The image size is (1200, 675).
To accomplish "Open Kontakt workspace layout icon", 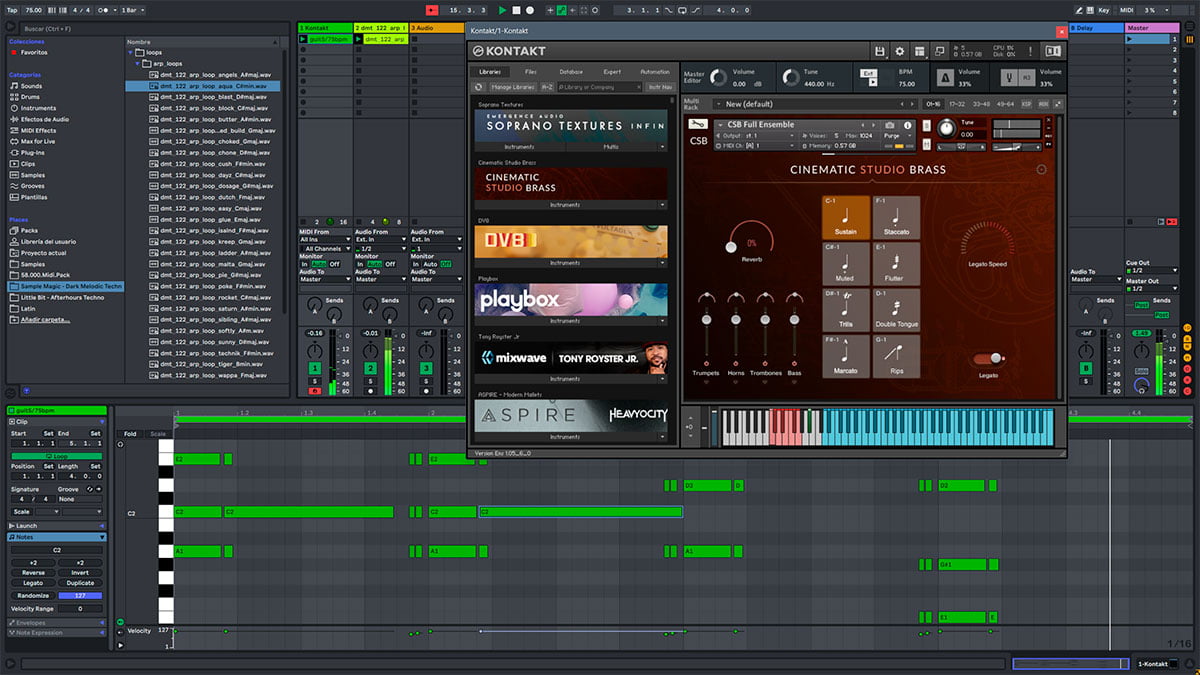I will point(919,51).
